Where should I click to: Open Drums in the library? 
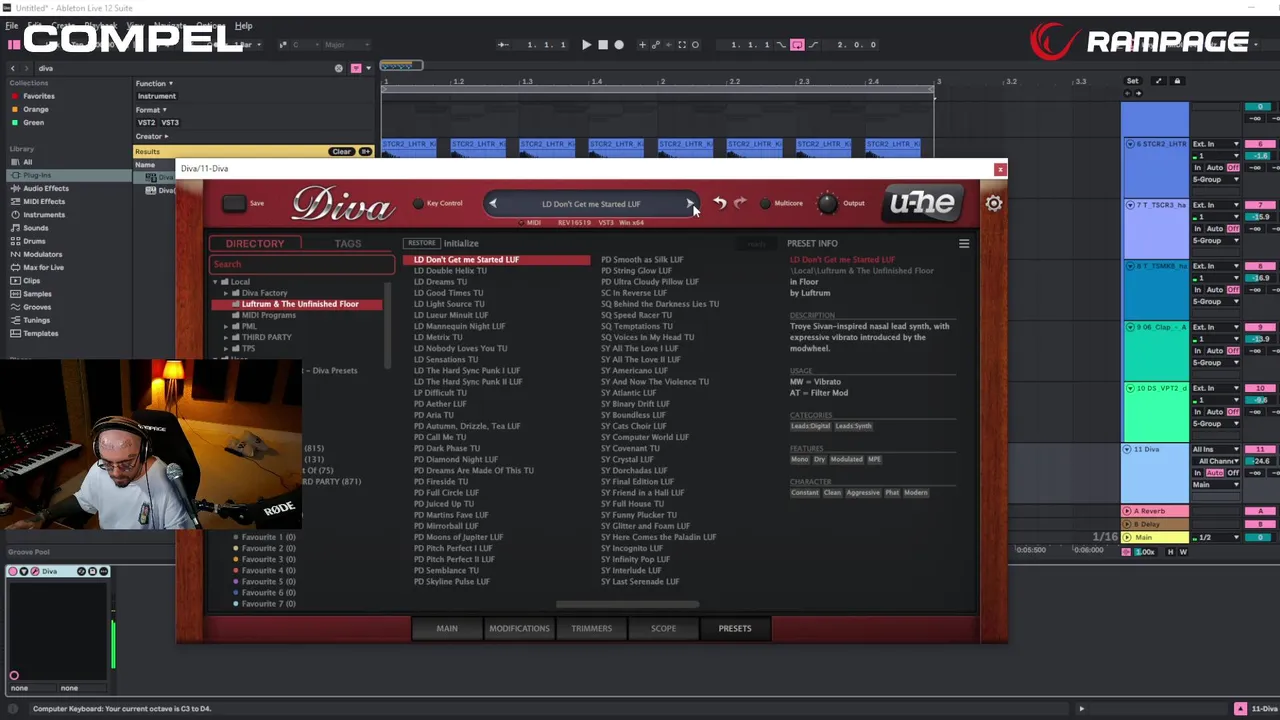pos(34,241)
